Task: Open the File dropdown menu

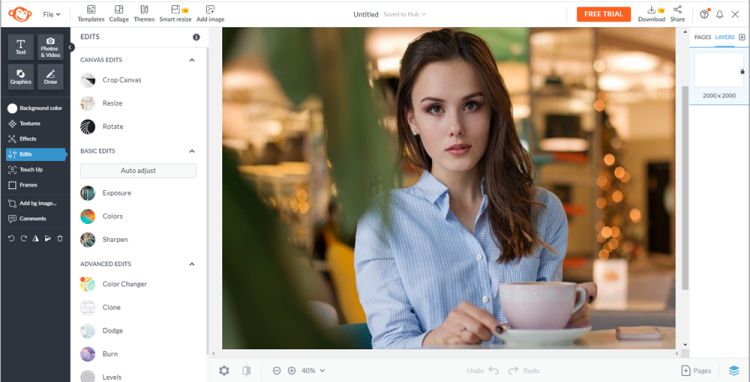Action: [51, 14]
